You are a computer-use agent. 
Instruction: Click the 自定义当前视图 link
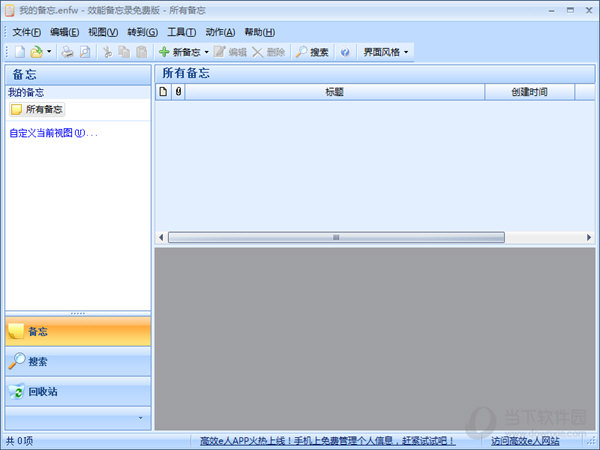[x=52, y=132]
